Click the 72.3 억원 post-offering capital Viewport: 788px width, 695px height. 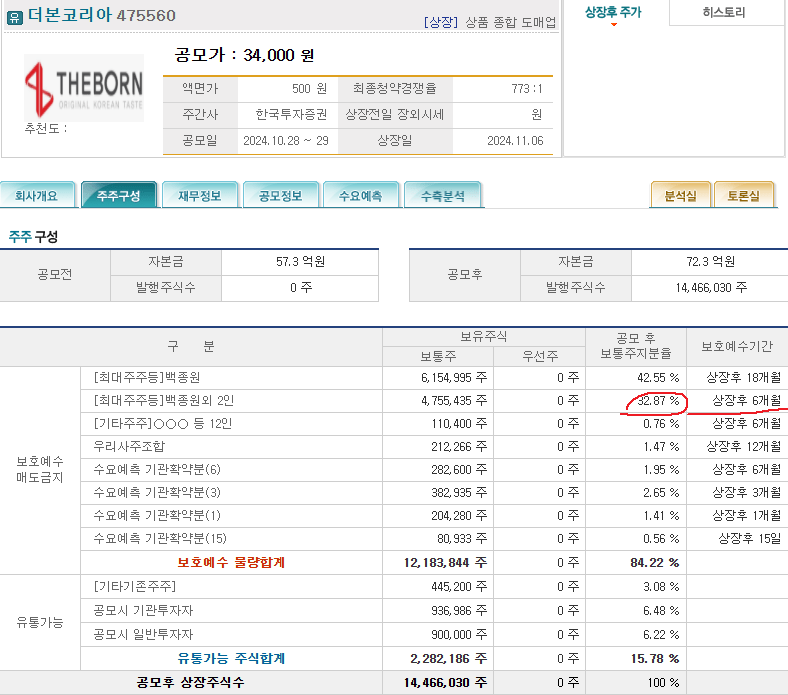pyautogui.click(x=710, y=262)
